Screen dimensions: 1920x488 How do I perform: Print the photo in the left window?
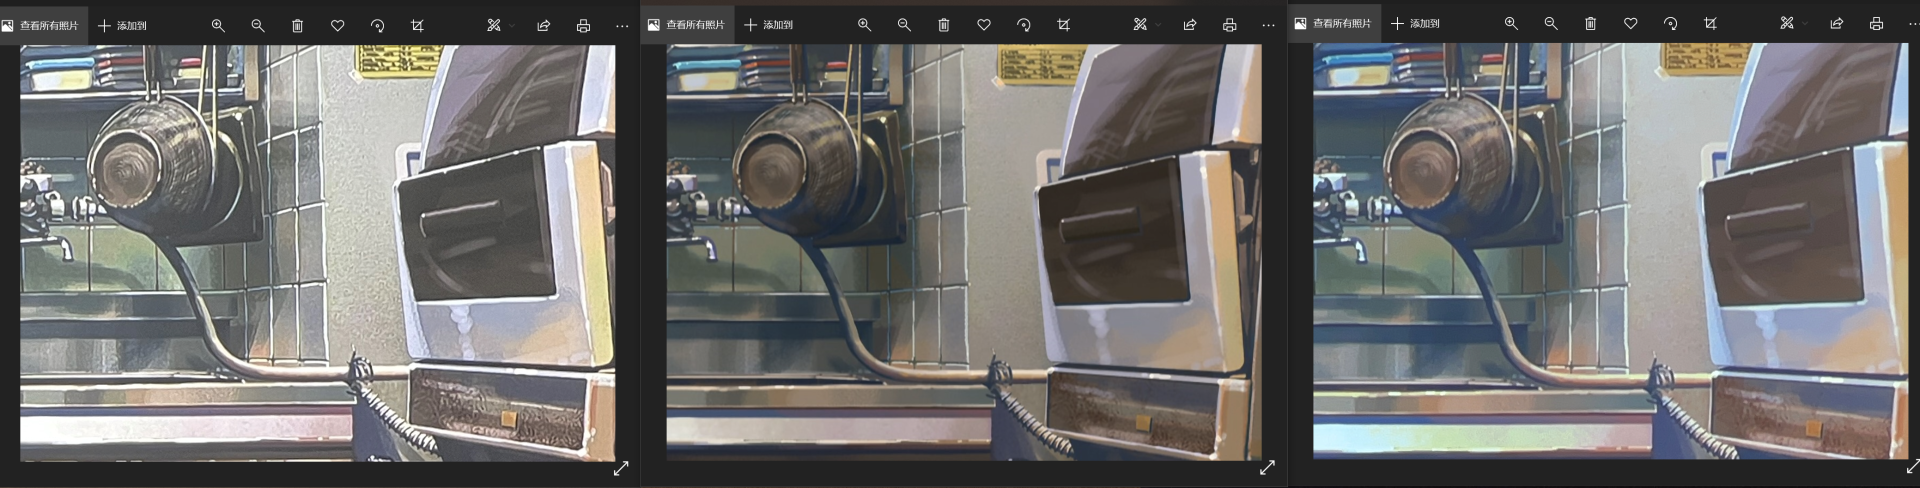pyautogui.click(x=583, y=25)
